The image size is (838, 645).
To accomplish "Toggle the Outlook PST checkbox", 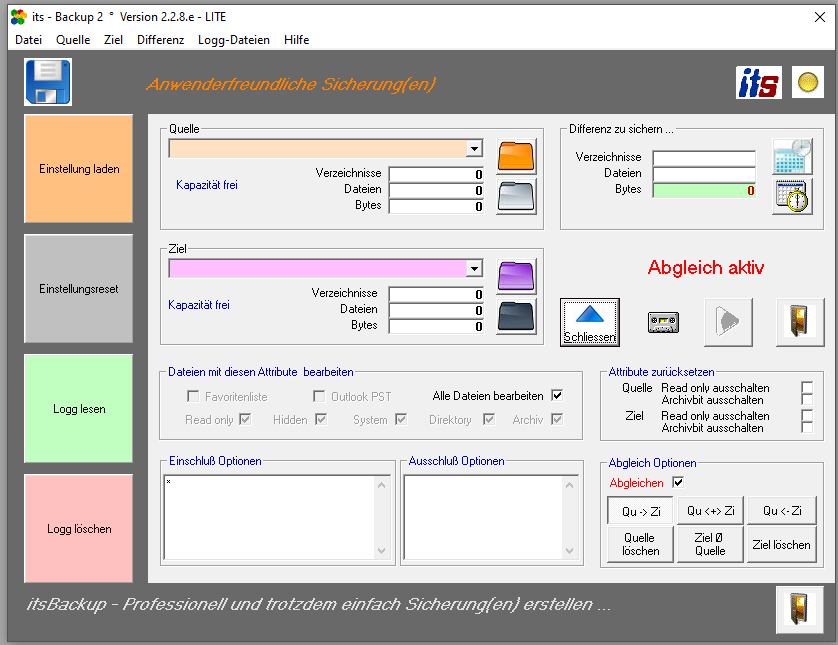I will click(x=319, y=396).
